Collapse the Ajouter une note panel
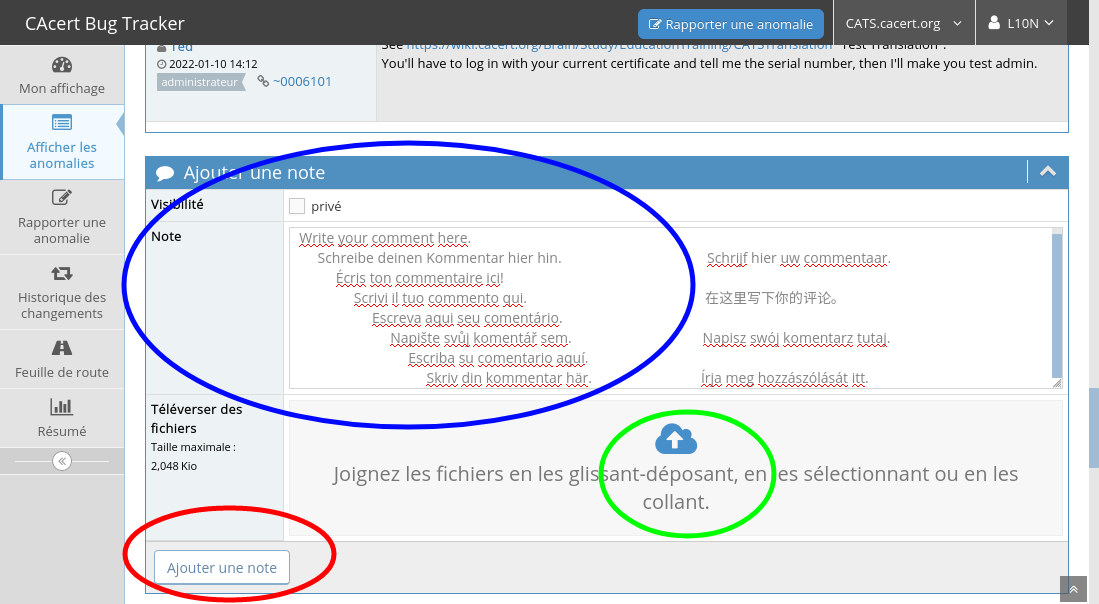 coord(1047,172)
